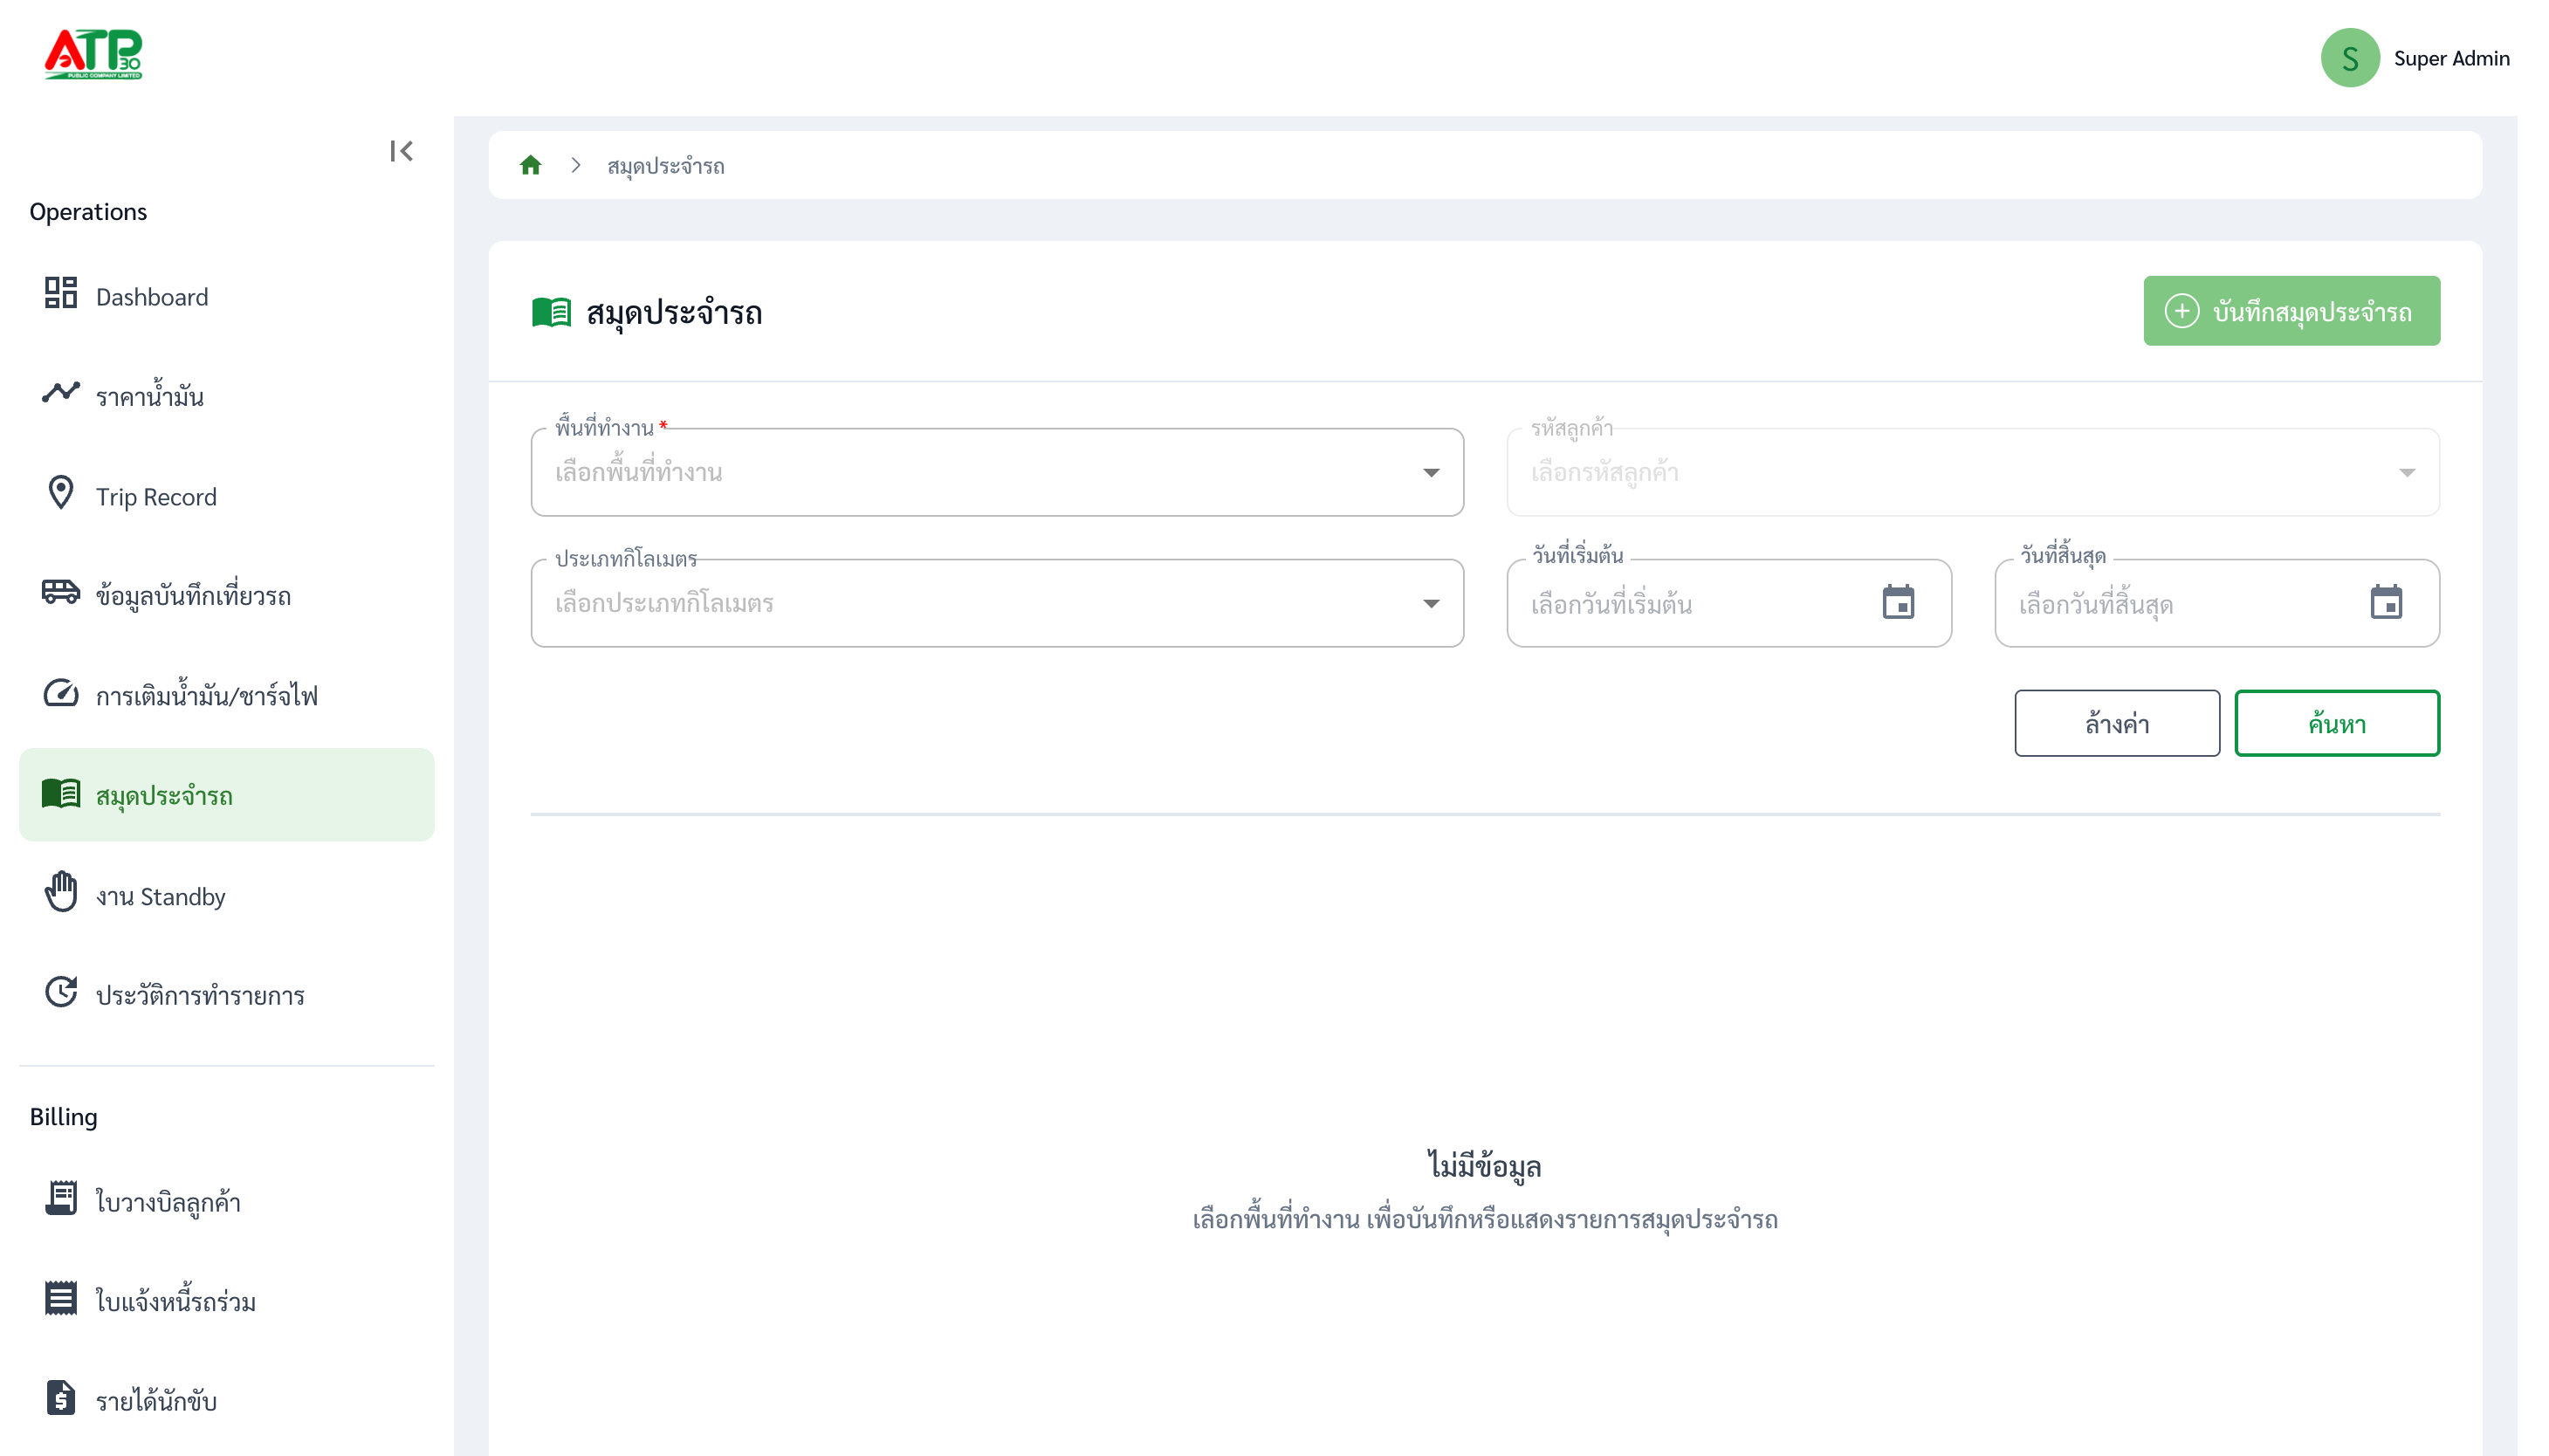Viewport: 2549px width, 1456px height.
Task: Click the บันทึกสมุดประจำรถ green button
Action: [x=2291, y=311]
